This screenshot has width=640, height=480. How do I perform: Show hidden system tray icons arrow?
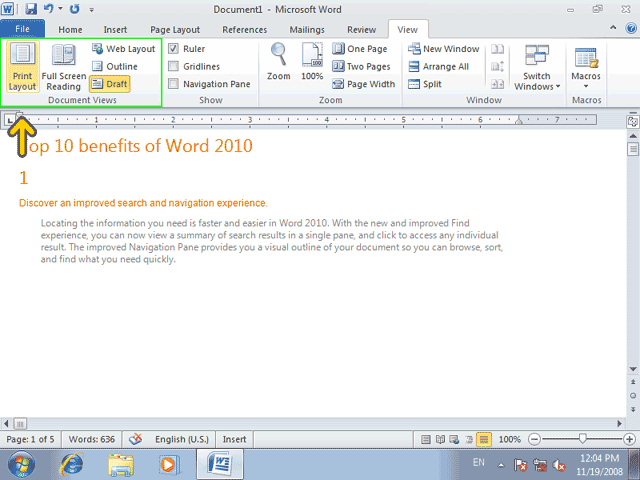pyautogui.click(x=501, y=465)
